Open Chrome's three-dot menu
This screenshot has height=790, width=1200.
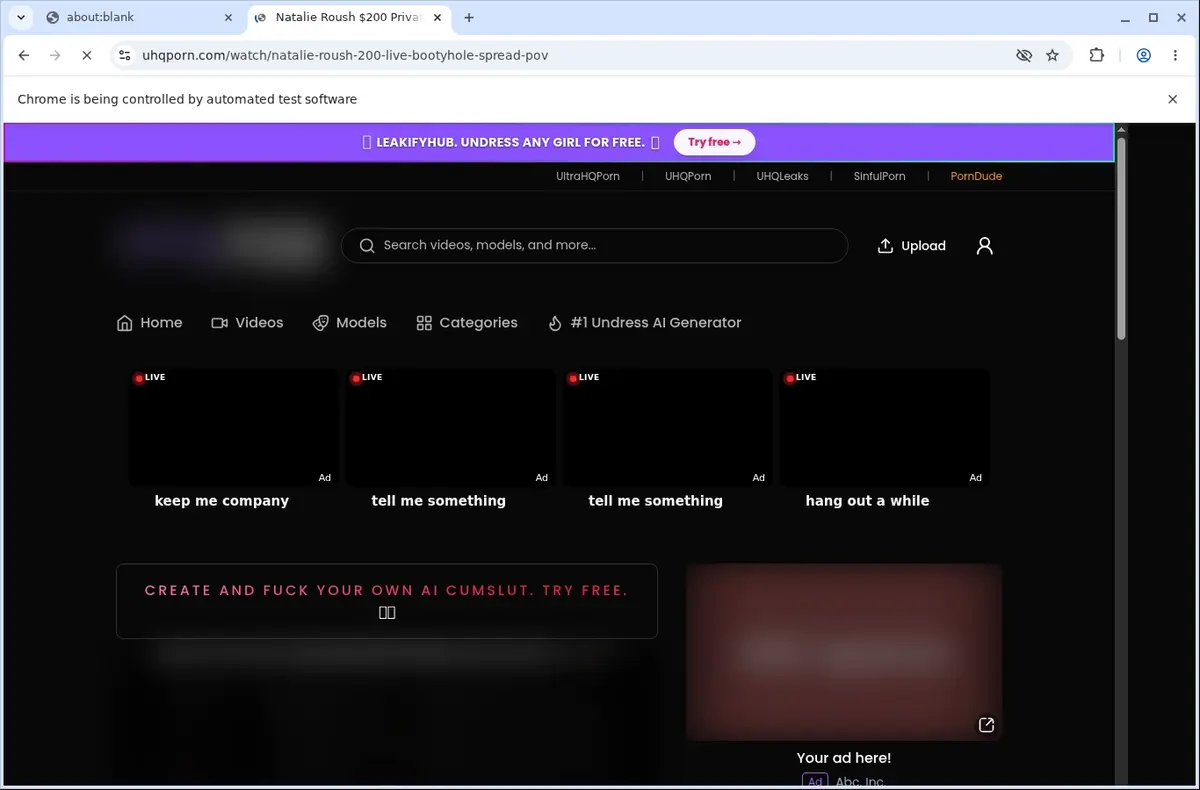point(1175,56)
